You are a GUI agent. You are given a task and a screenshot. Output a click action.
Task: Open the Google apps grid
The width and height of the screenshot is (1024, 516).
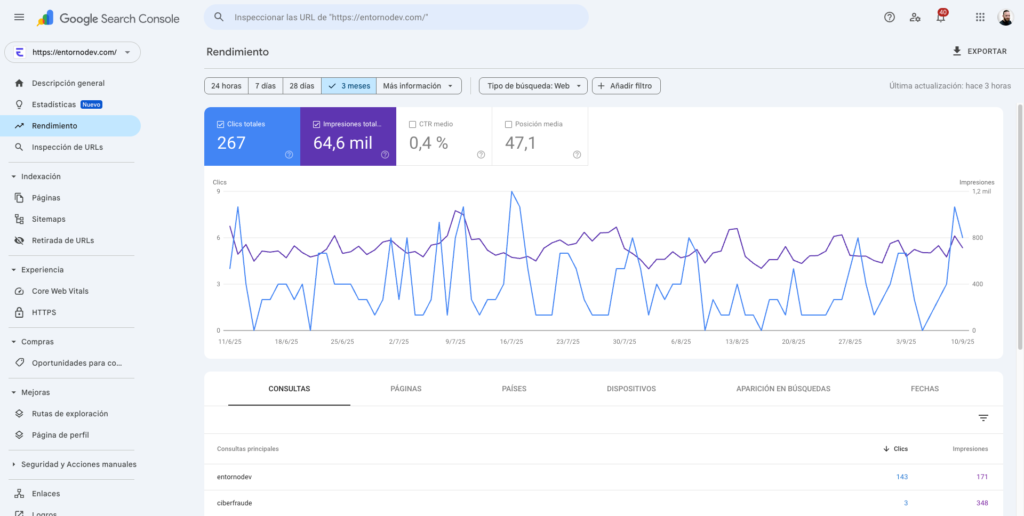click(979, 17)
